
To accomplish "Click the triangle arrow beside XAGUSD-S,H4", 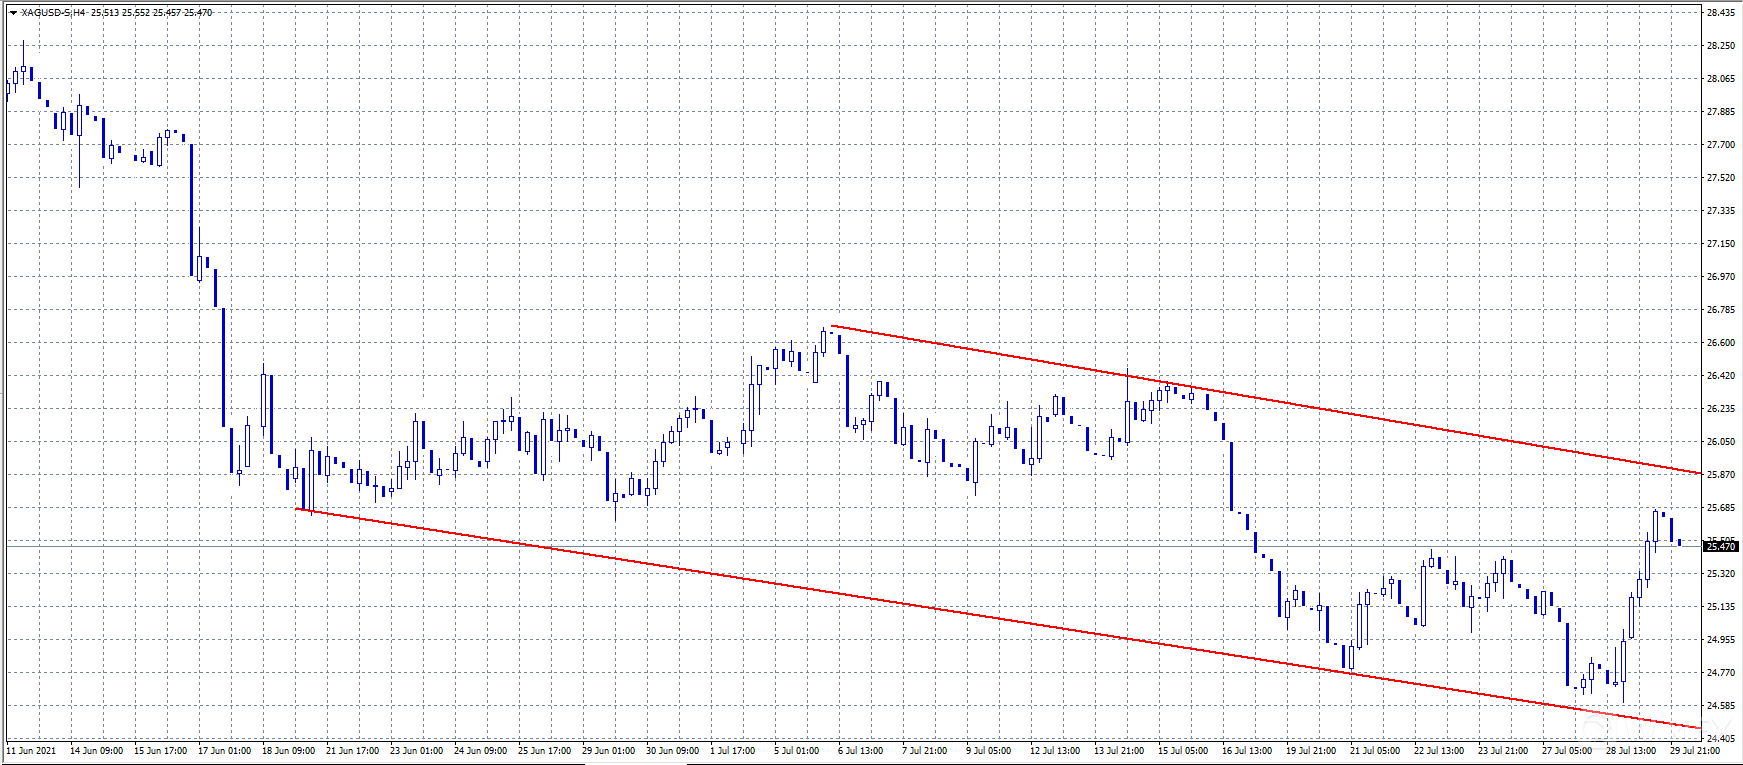I will tap(13, 13).
